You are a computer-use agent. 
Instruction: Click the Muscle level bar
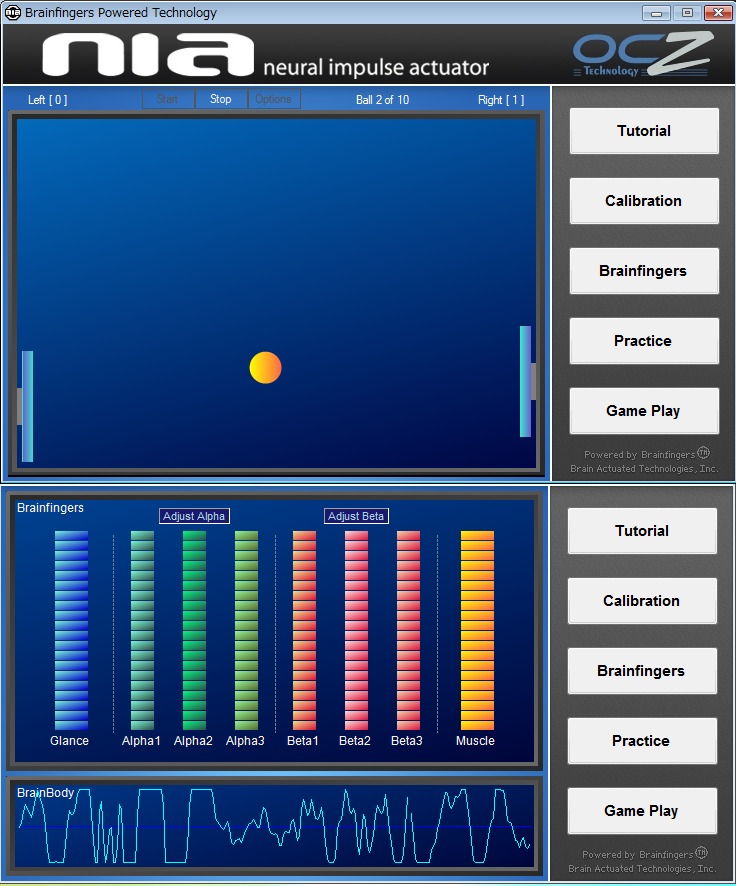477,630
